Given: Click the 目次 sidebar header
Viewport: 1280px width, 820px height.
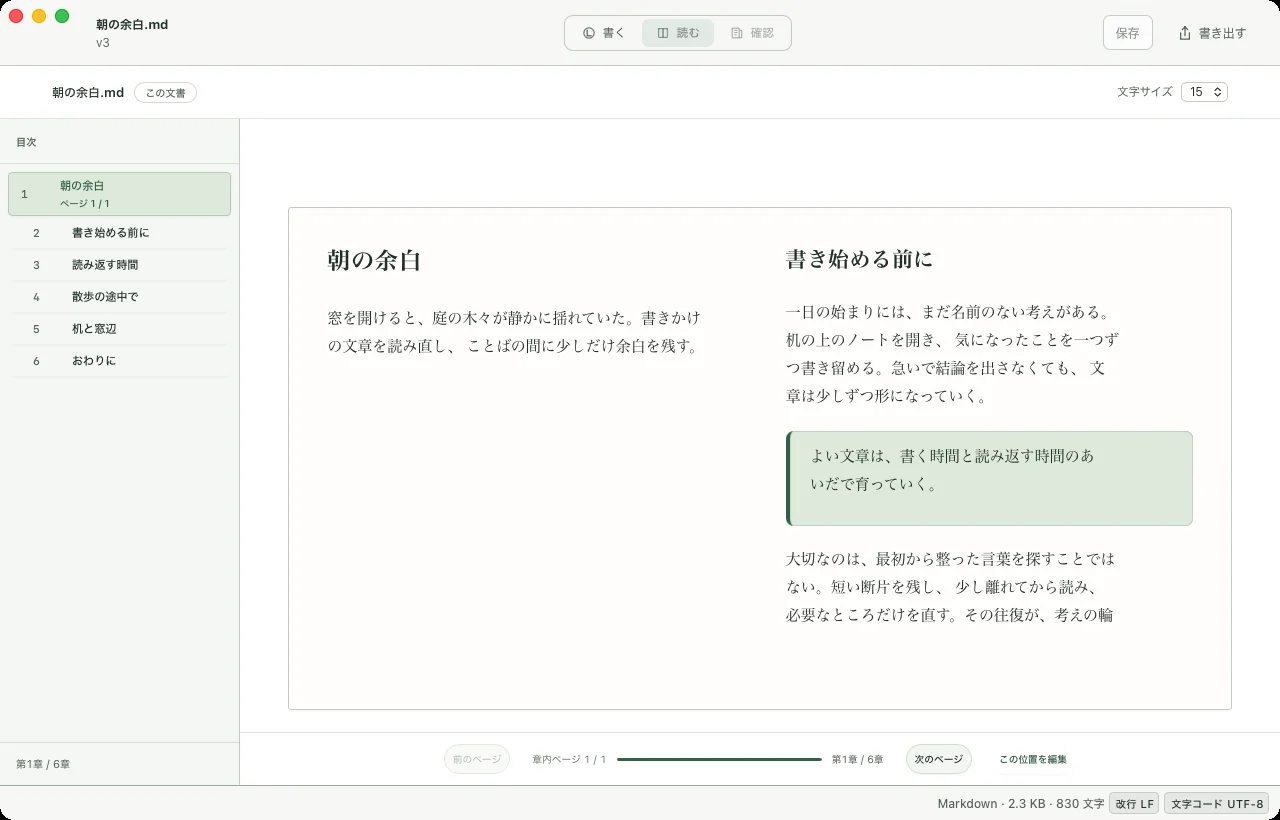Looking at the screenshot, I should 26,142.
